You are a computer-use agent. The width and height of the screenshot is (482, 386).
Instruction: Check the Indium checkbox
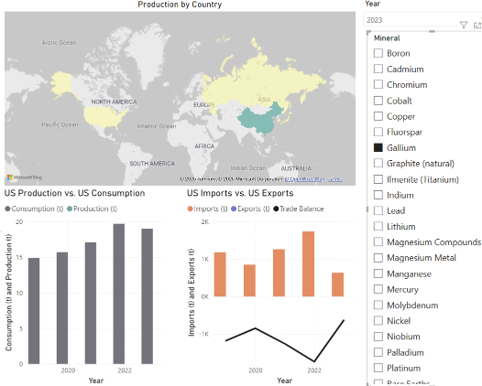378,195
